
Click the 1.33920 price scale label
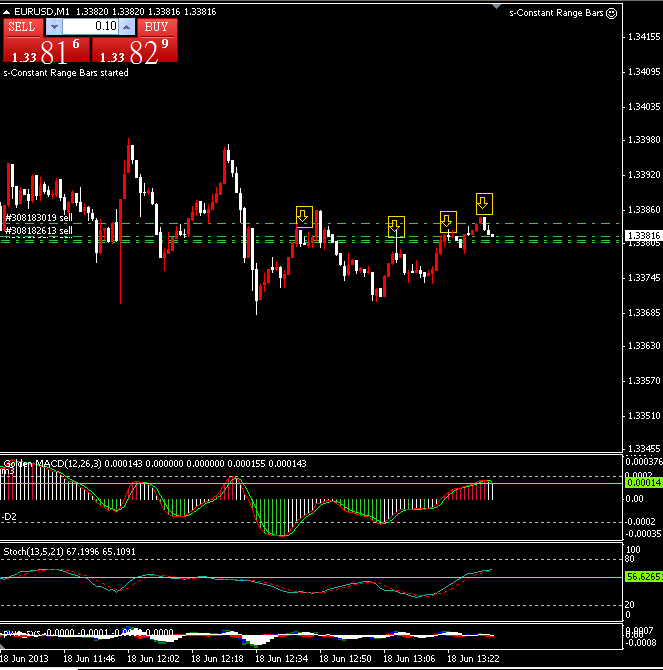(644, 175)
